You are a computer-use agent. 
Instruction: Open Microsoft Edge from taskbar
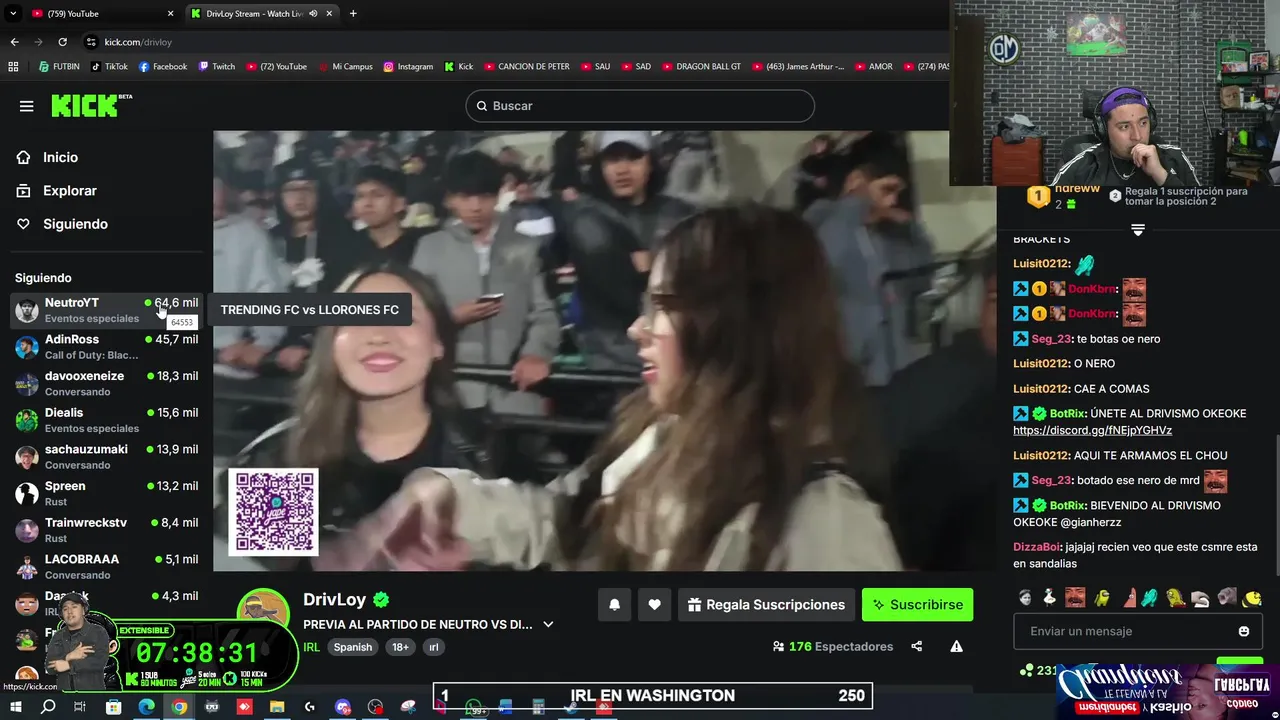[x=146, y=707]
